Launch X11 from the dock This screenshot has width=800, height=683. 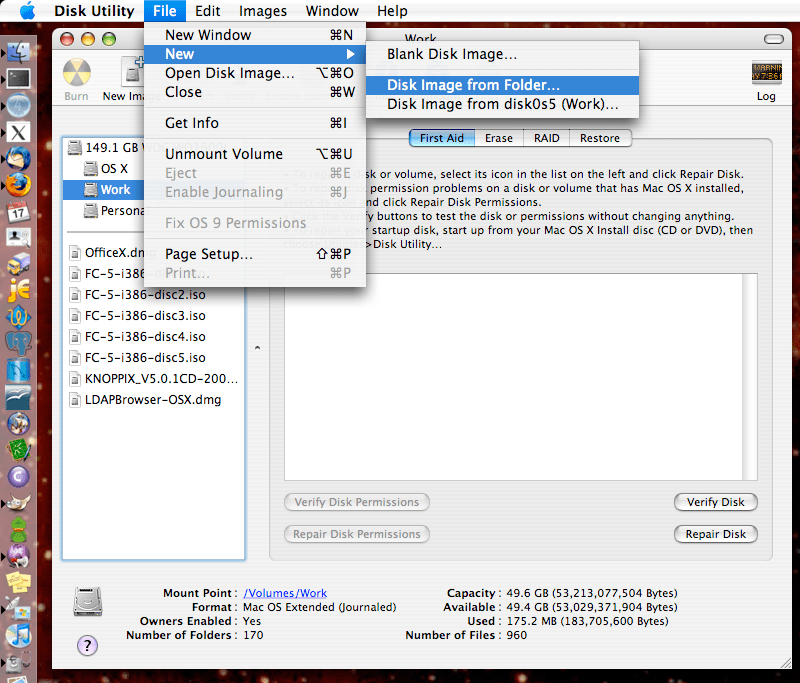pyautogui.click(x=18, y=132)
